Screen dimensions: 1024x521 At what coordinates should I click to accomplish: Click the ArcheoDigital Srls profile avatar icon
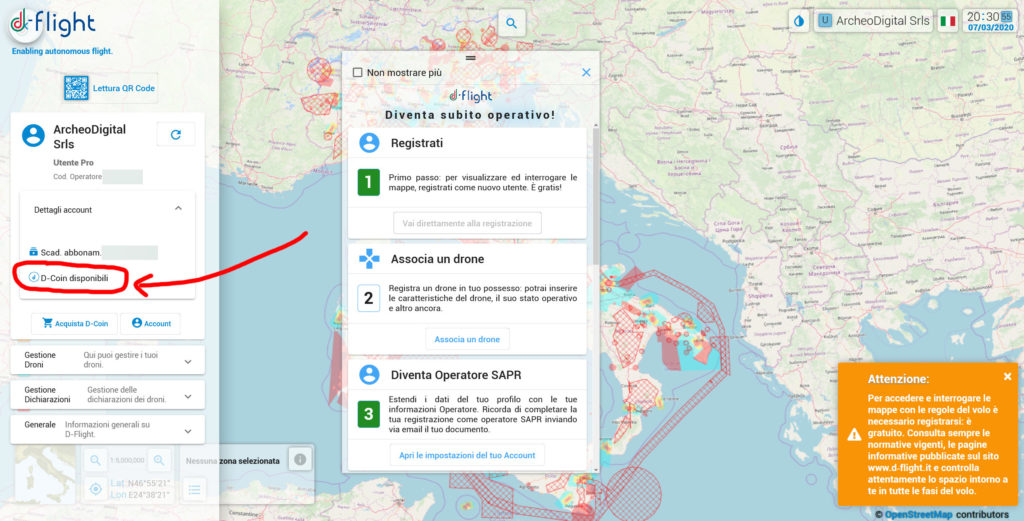33,135
